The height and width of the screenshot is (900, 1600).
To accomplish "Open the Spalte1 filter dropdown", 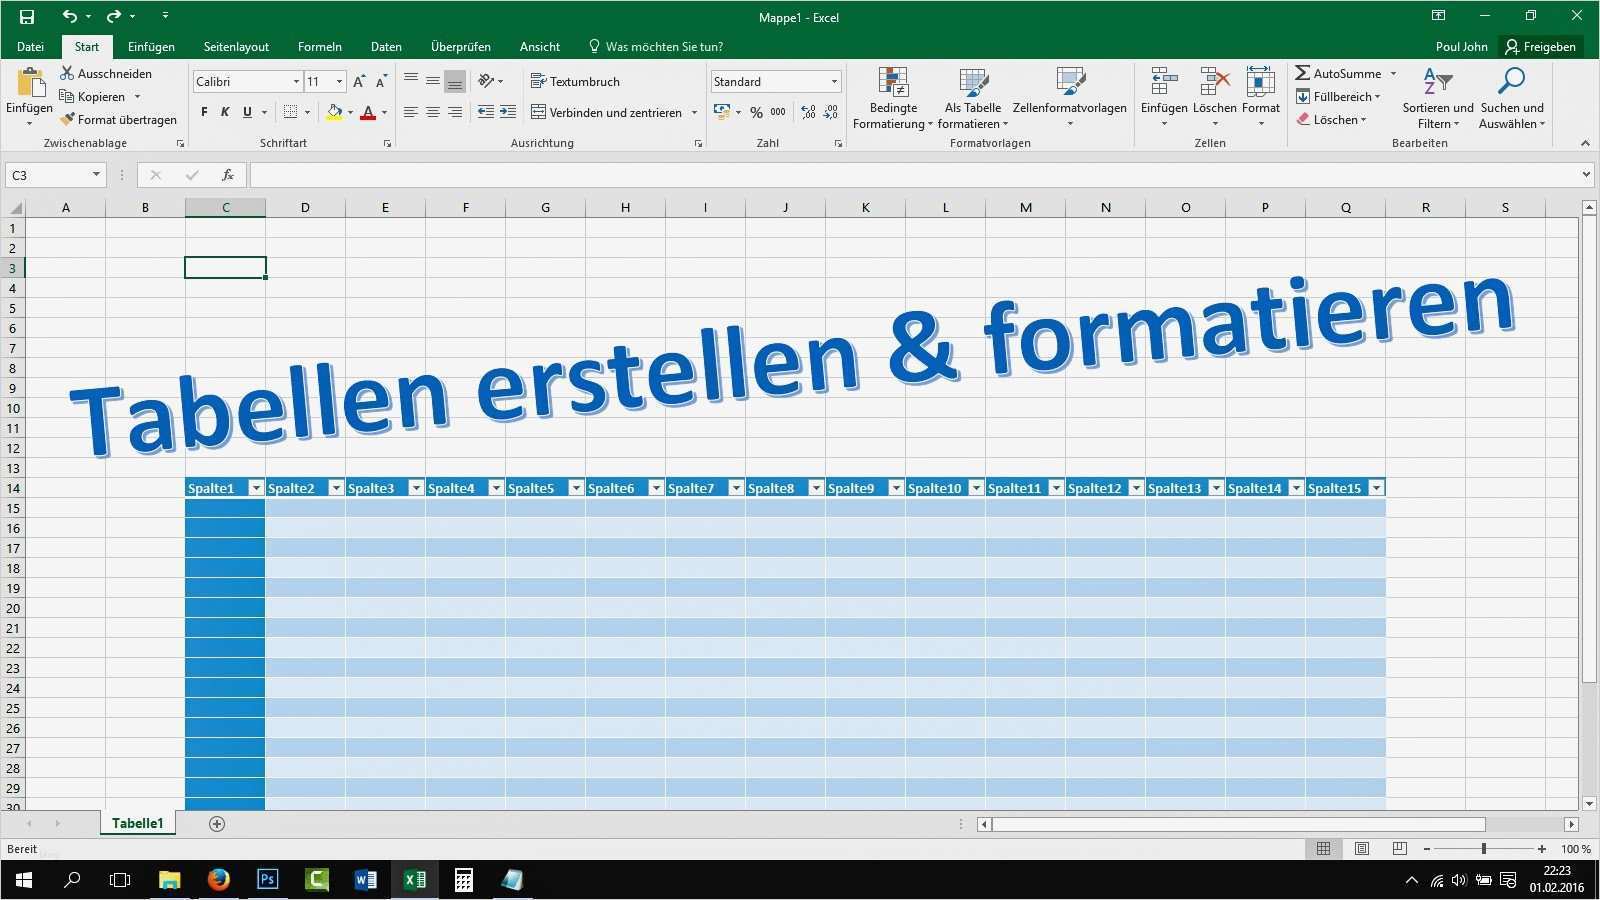I will 256,487.
